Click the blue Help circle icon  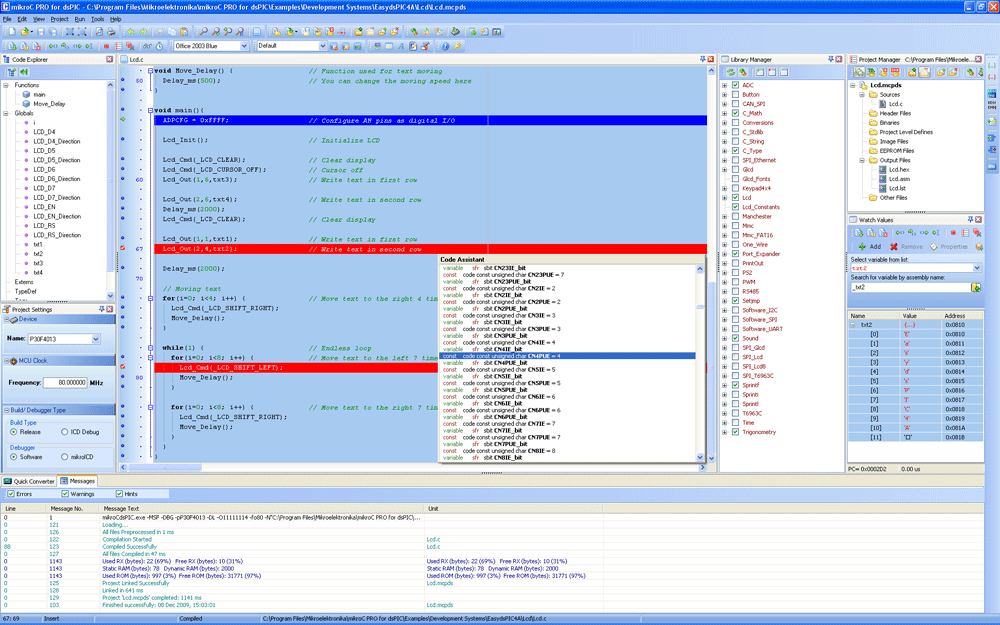pos(445,46)
